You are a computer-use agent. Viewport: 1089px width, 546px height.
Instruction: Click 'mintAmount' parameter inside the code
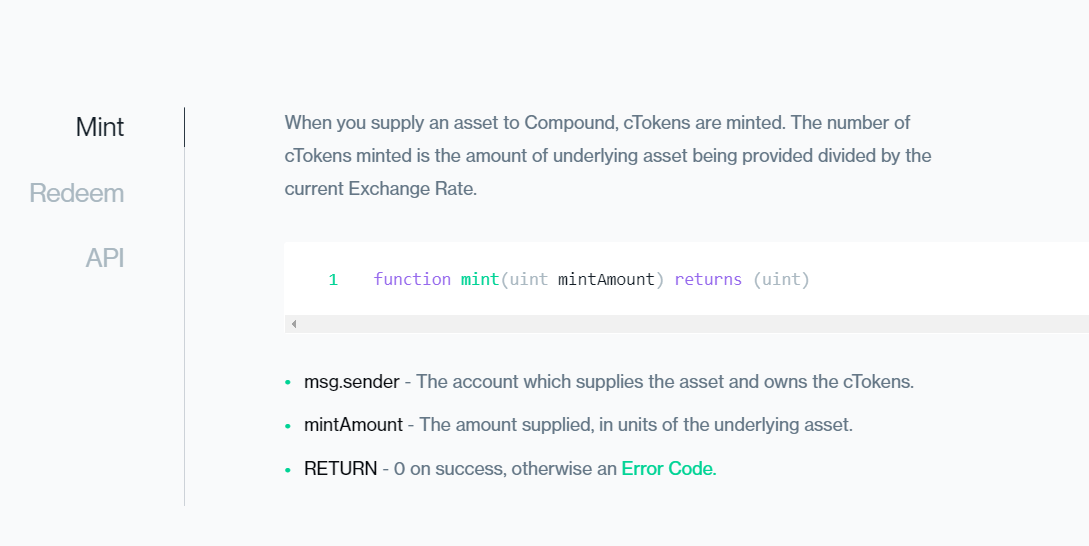point(606,279)
